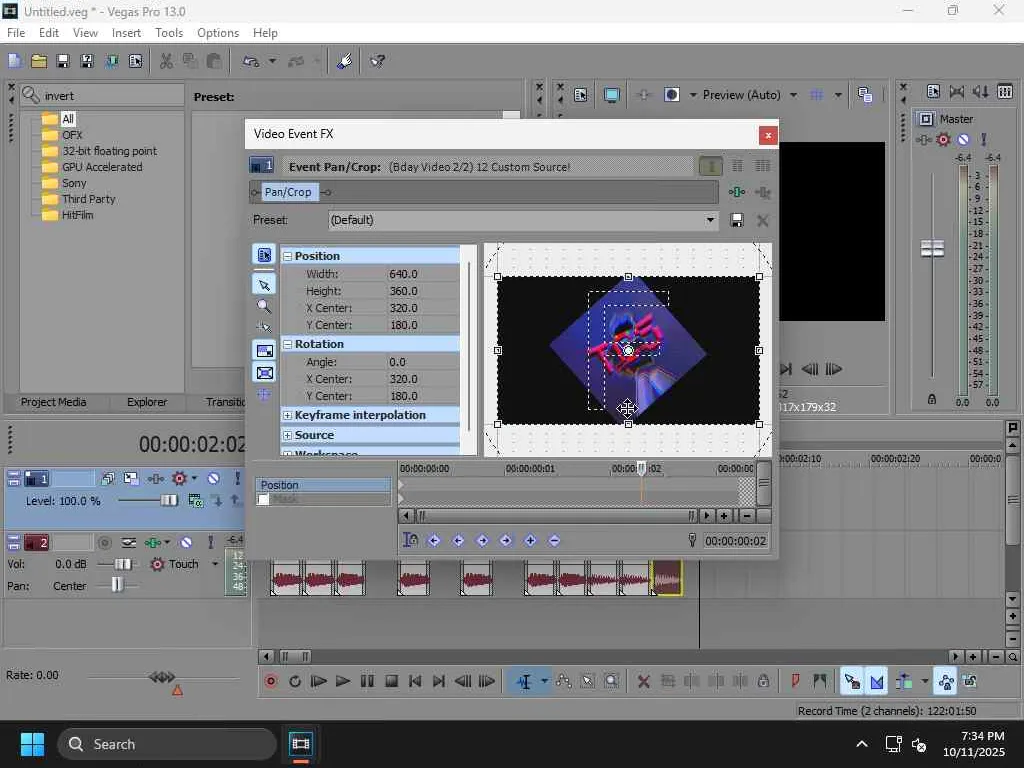Expand the Source property group

288,435
